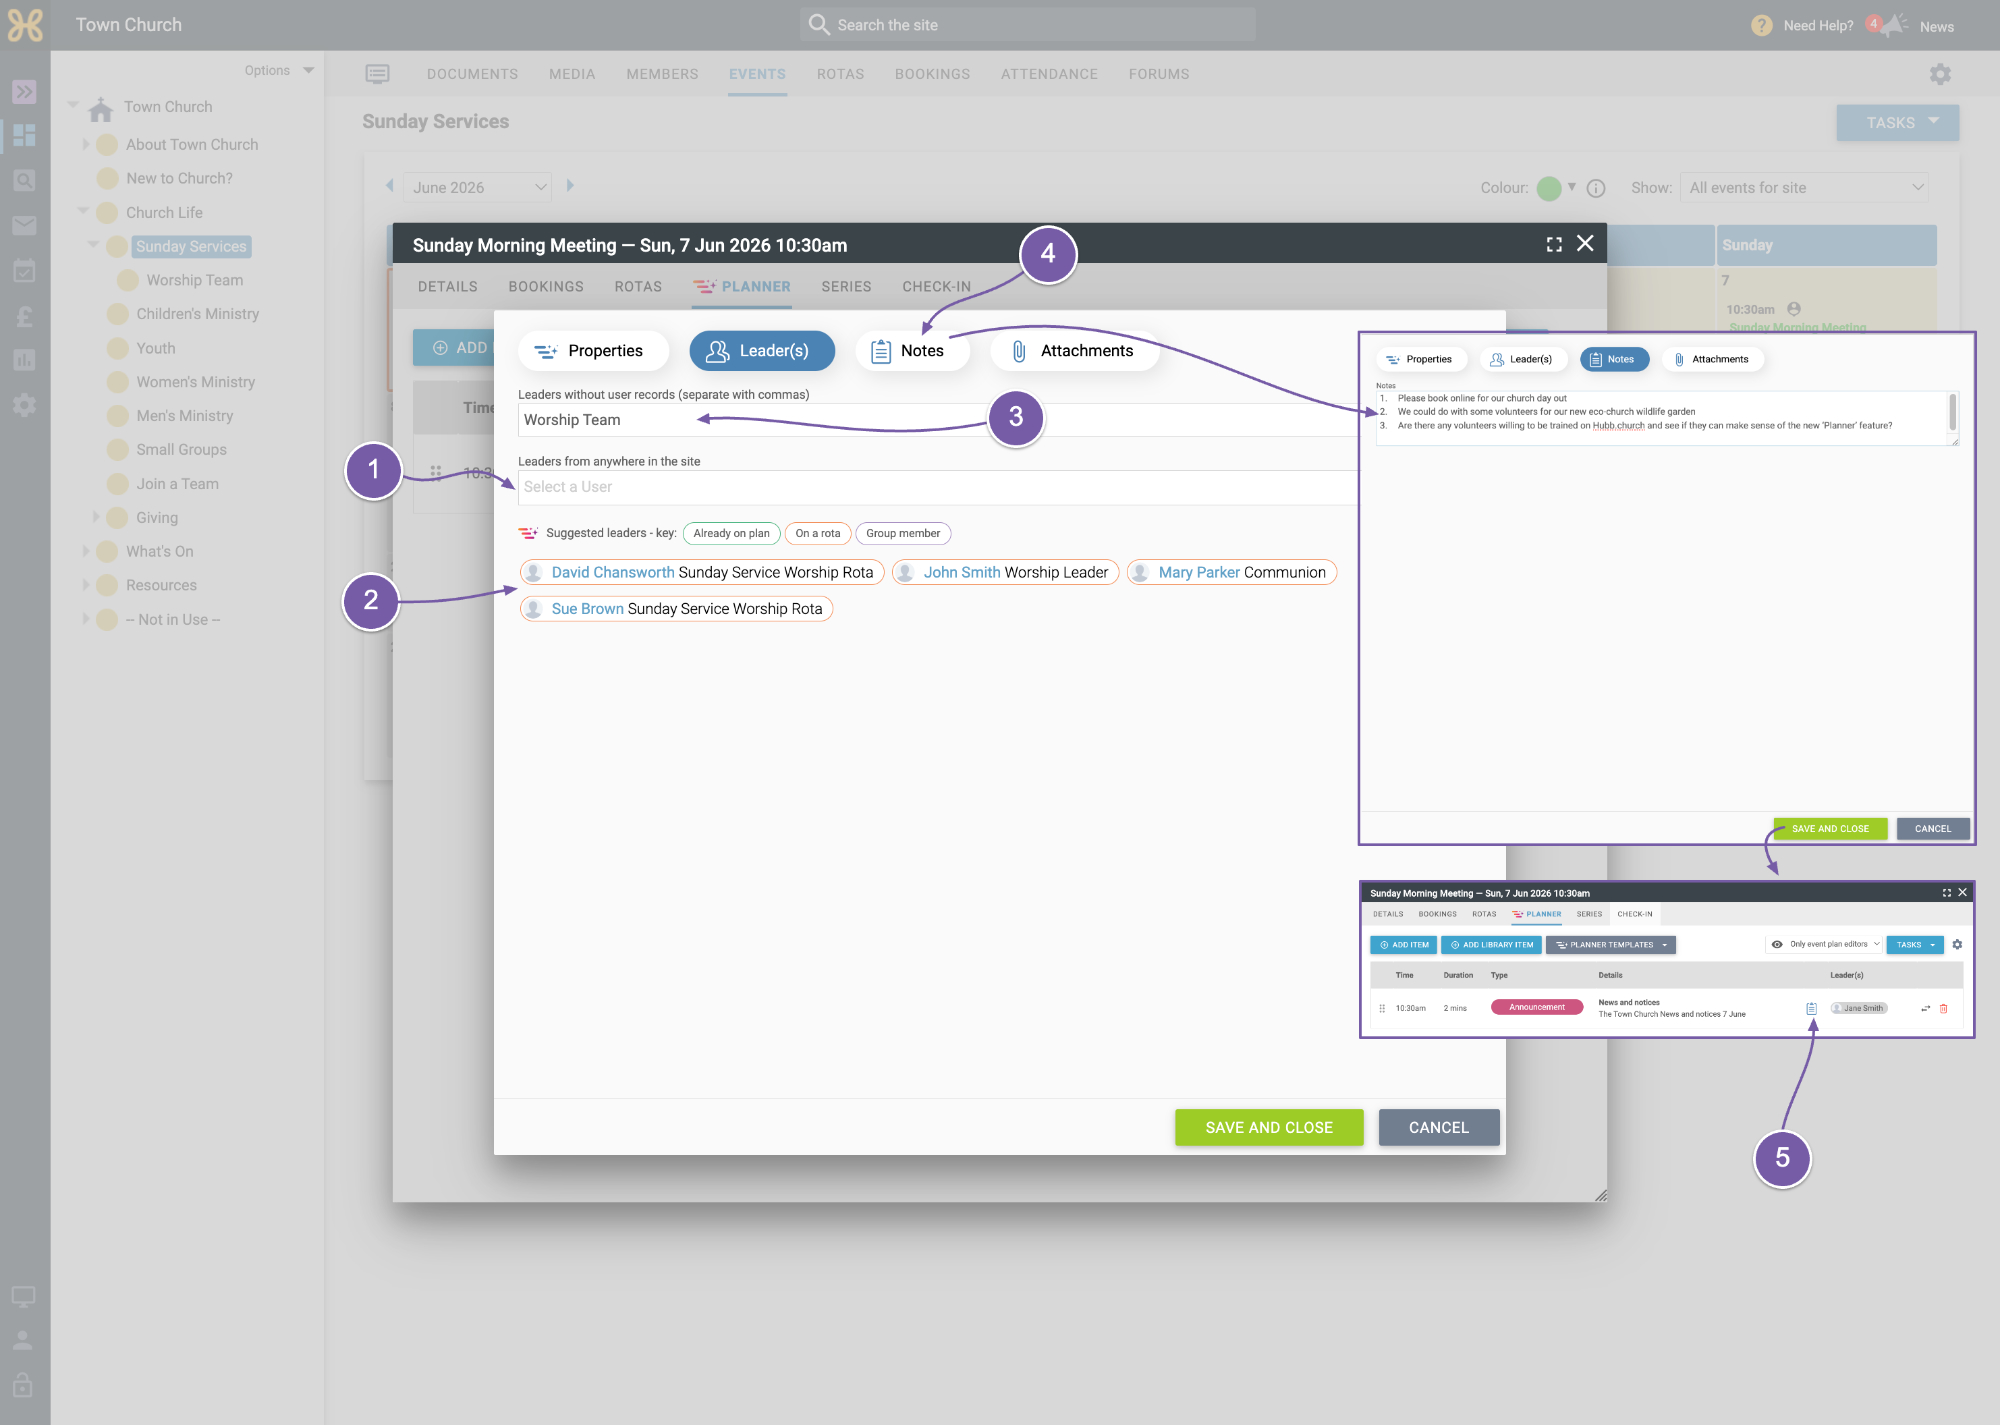Open June 2026 month dropdown
Image resolution: width=2000 pixels, height=1425 pixels.
478,187
